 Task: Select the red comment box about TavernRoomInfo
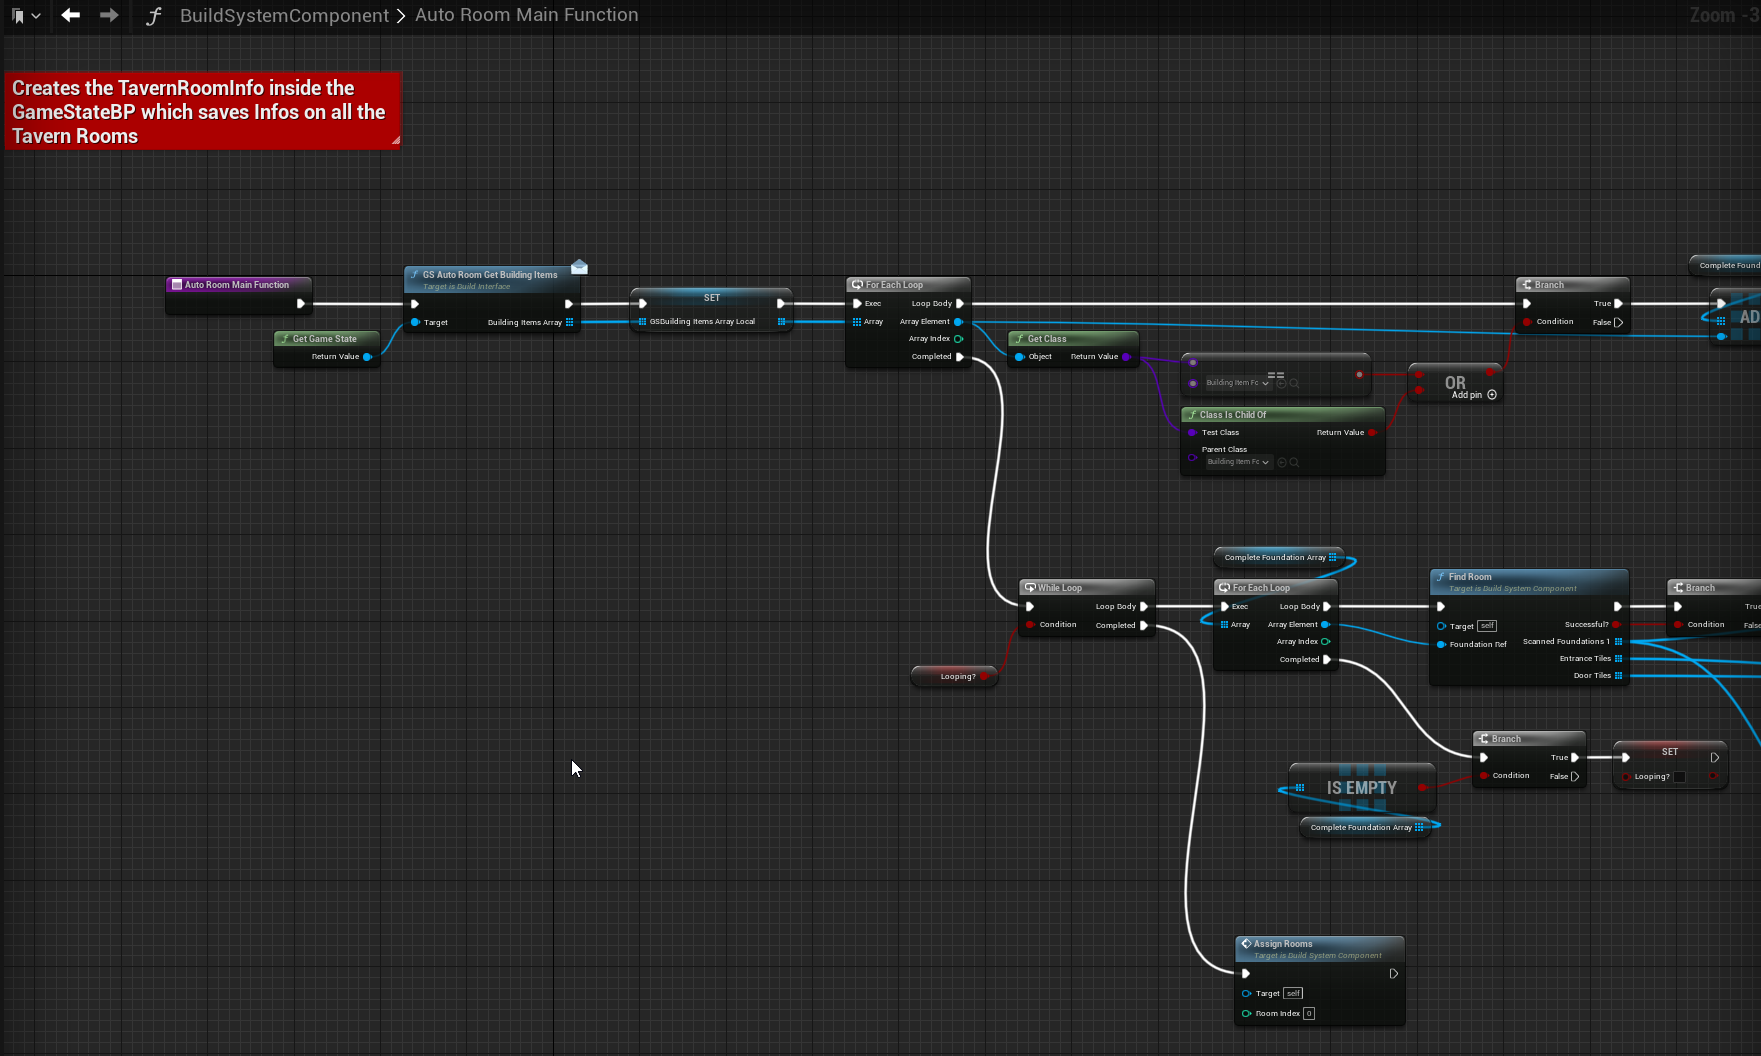(x=202, y=111)
